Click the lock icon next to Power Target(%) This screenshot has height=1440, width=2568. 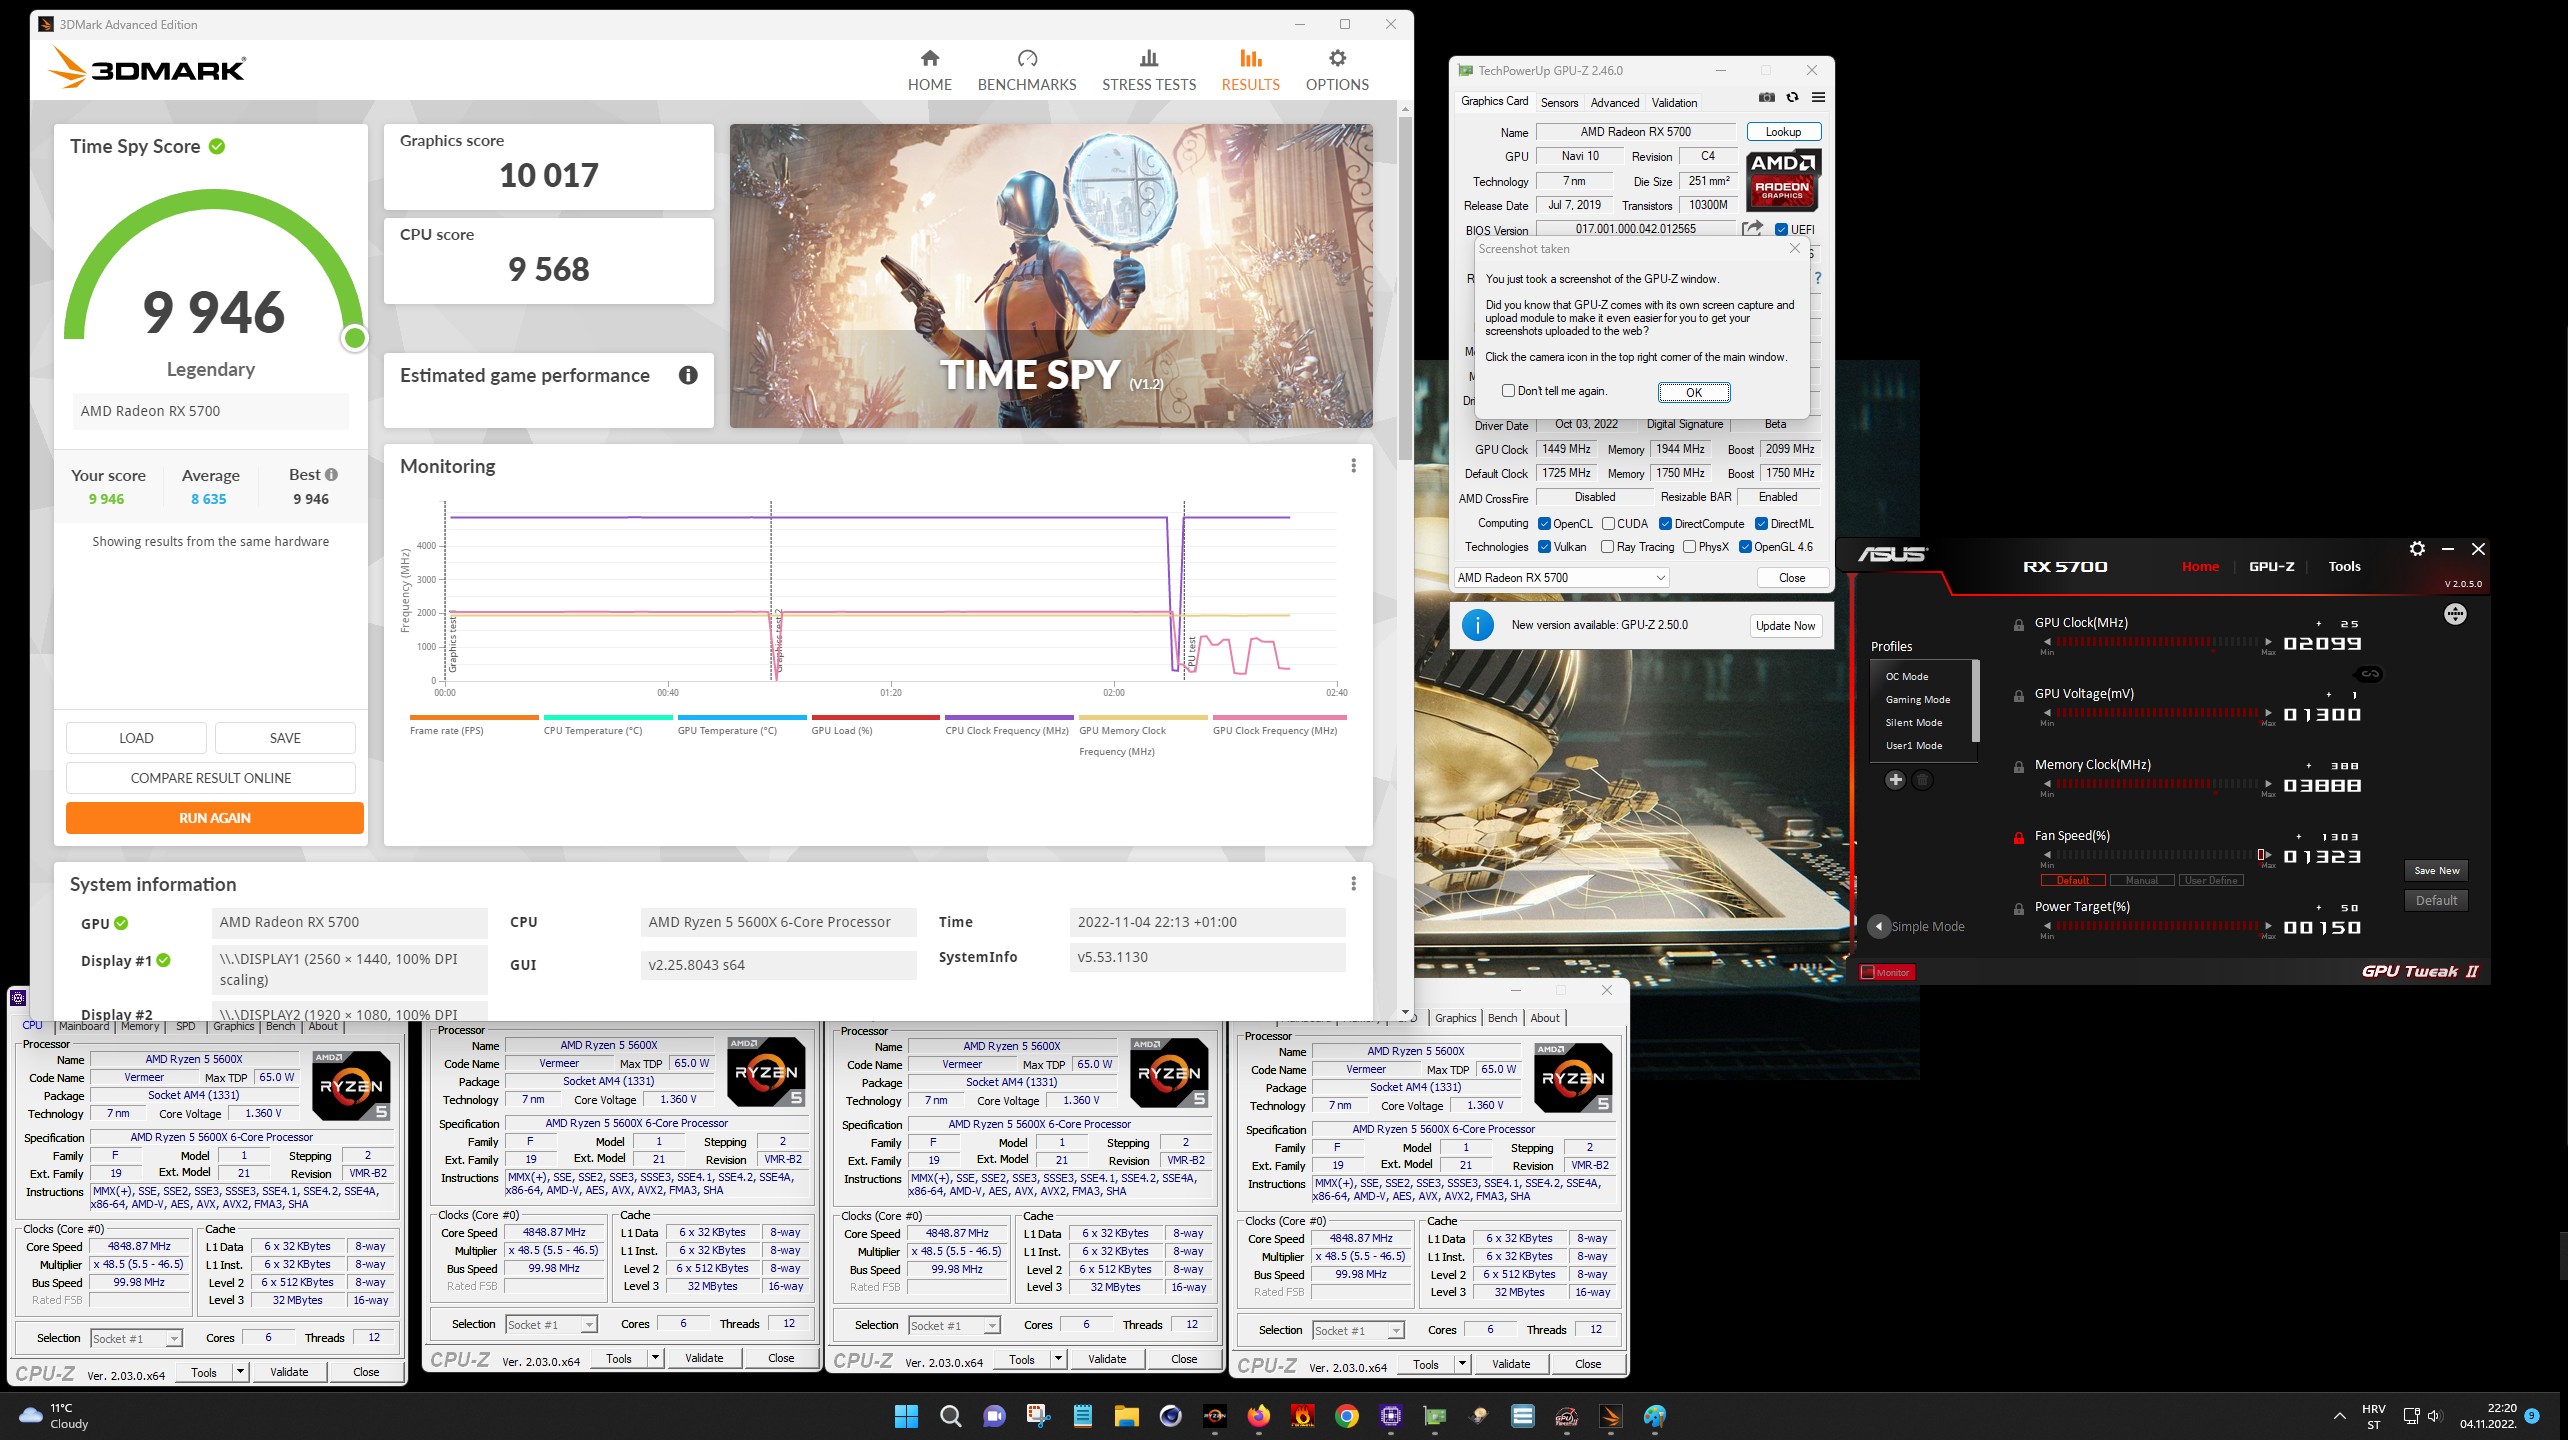tap(2019, 909)
